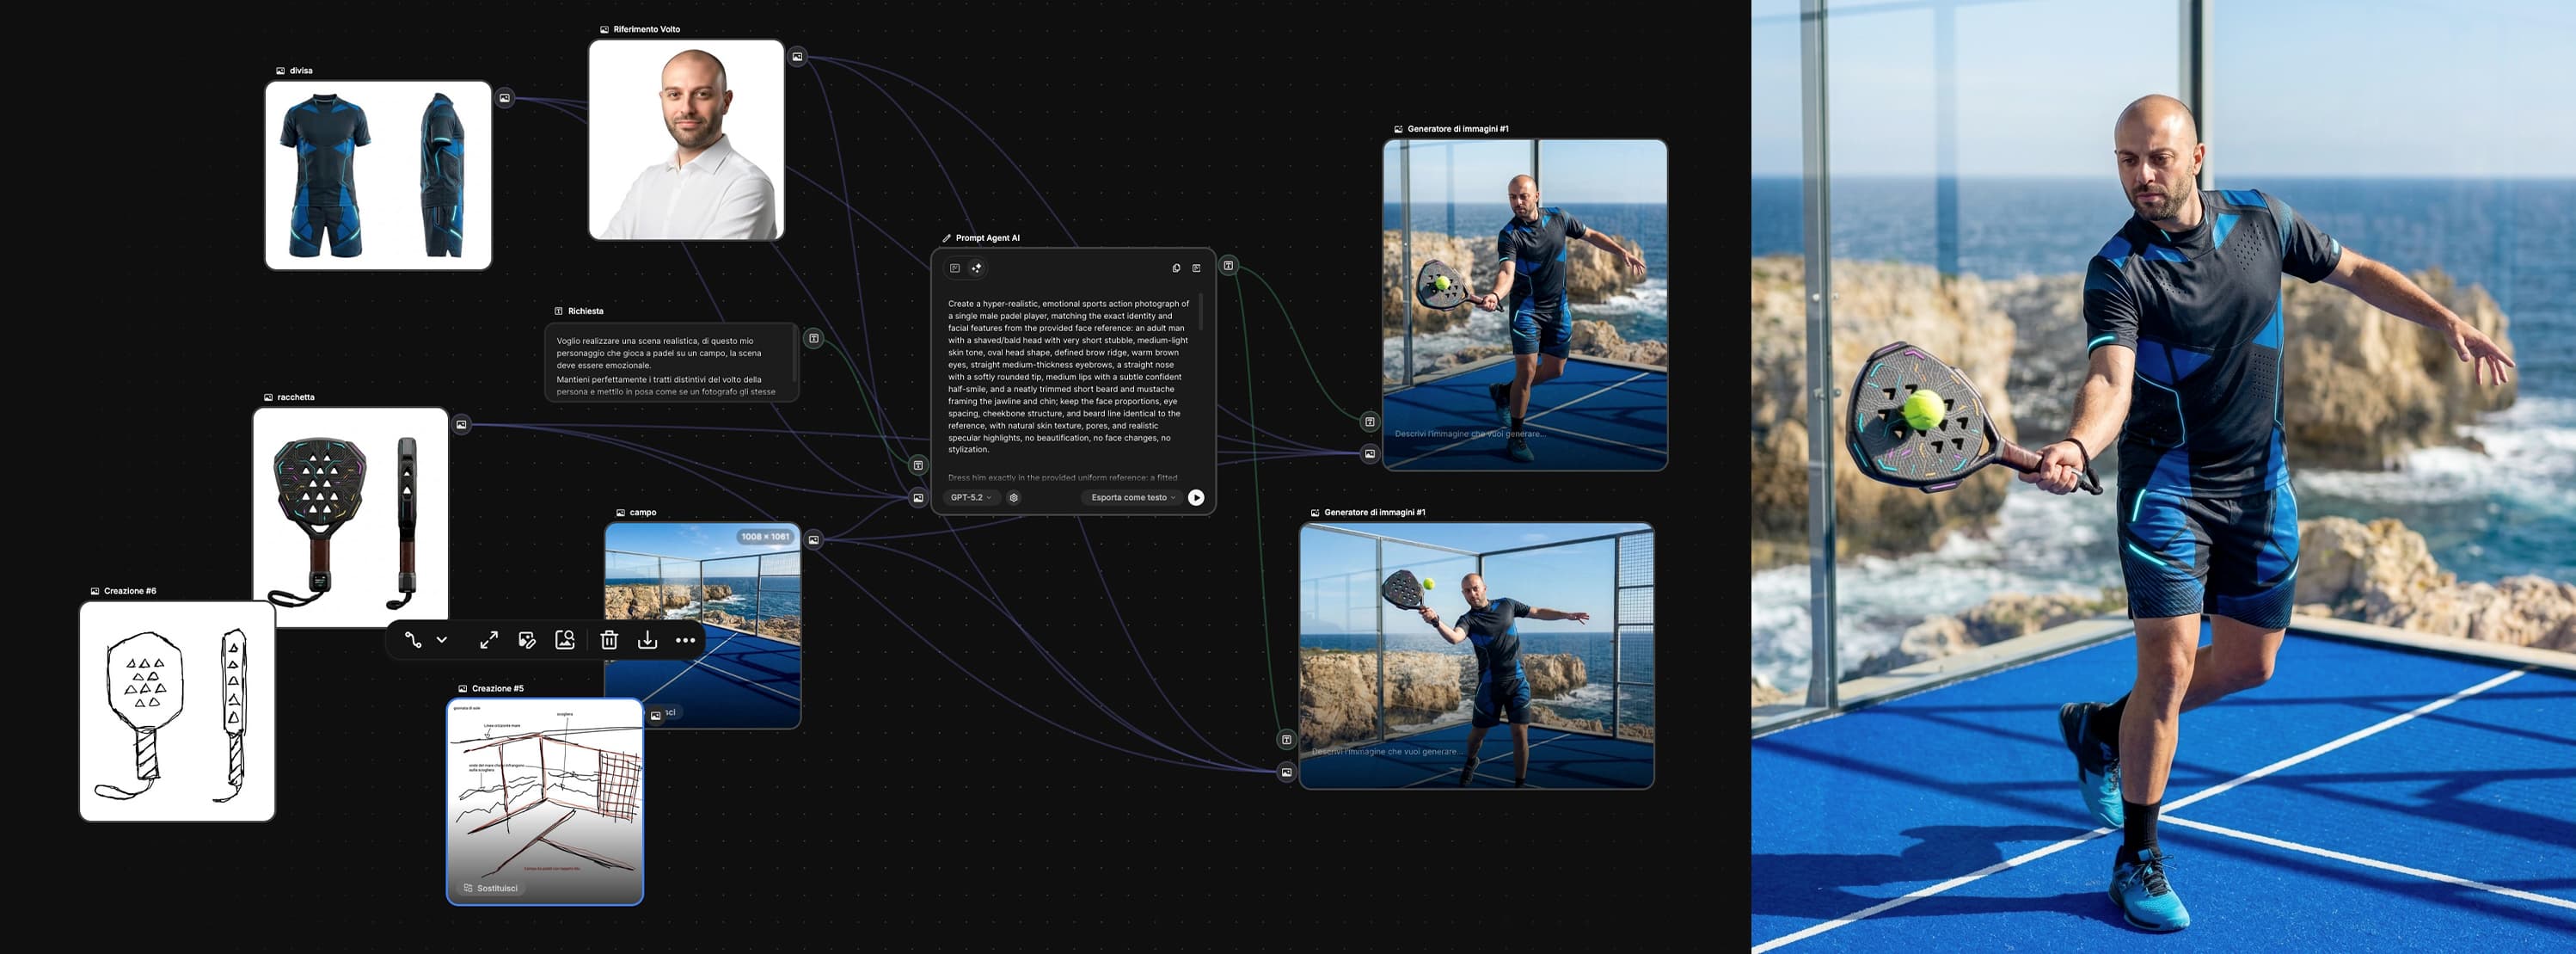
Task: Switch Prompt Agent to text view mode
Action: 955,268
